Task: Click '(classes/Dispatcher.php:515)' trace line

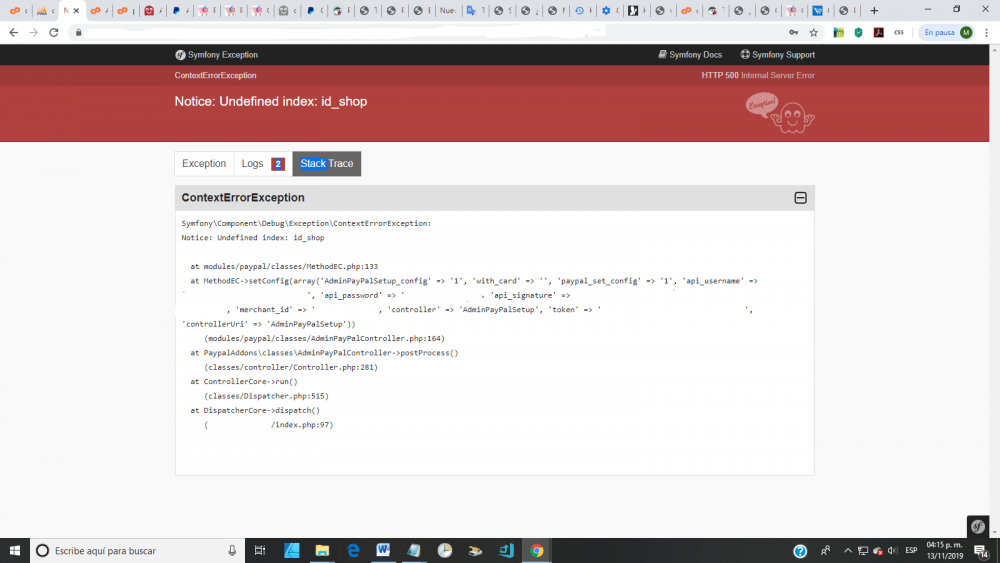Action: [x=267, y=396]
